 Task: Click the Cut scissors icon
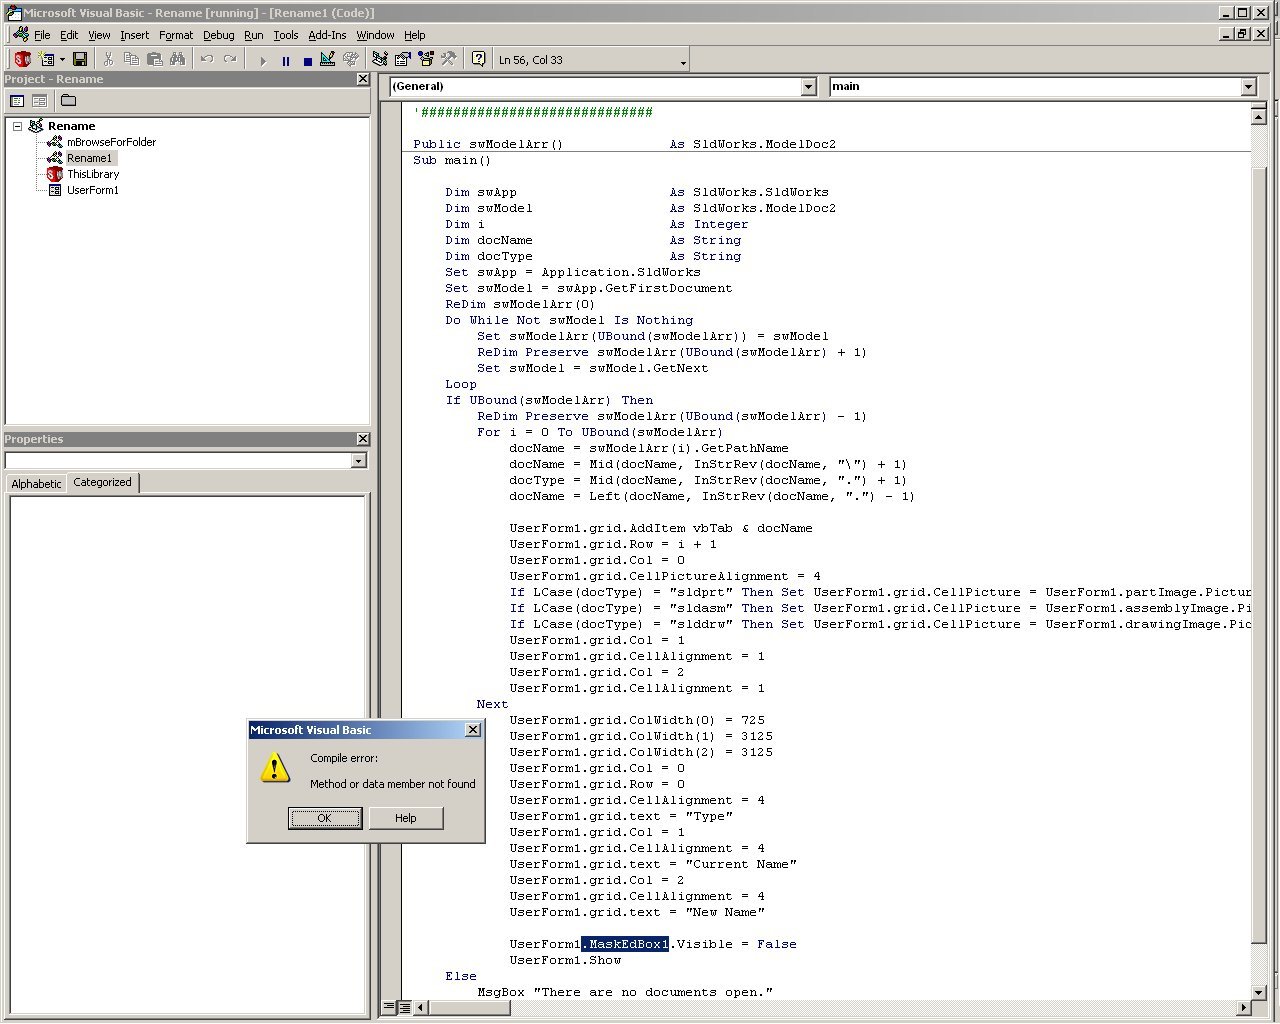(x=108, y=60)
